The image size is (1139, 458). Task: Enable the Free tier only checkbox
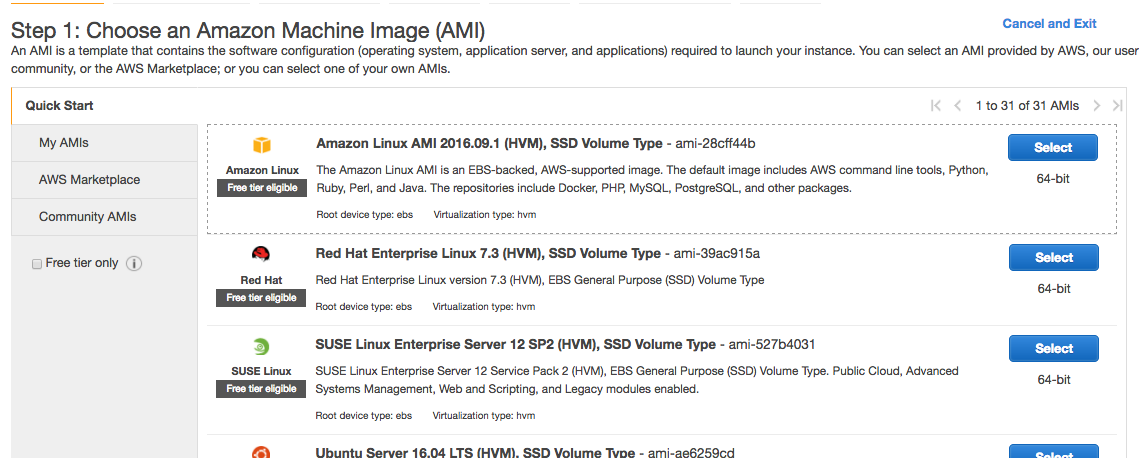37,264
